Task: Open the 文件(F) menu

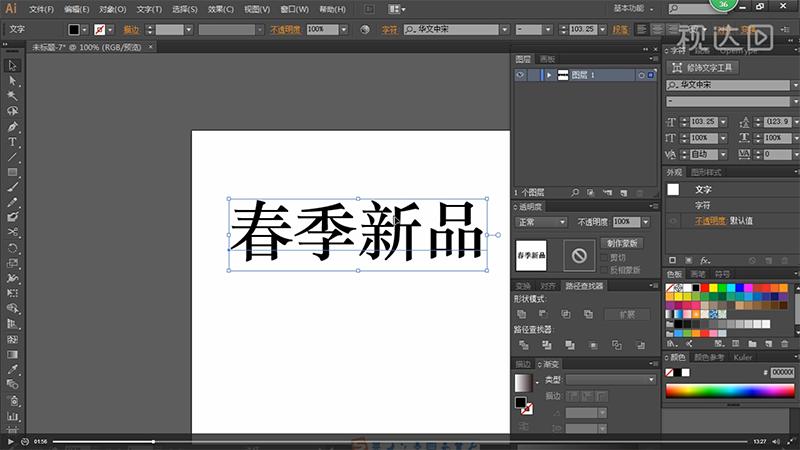Action: tap(41, 9)
